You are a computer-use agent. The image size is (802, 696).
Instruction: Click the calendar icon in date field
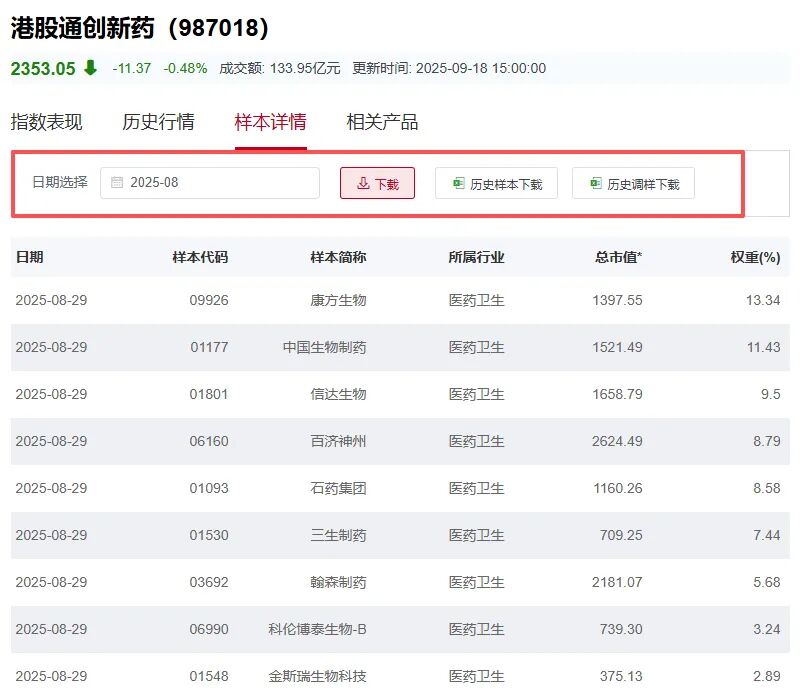[117, 183]
